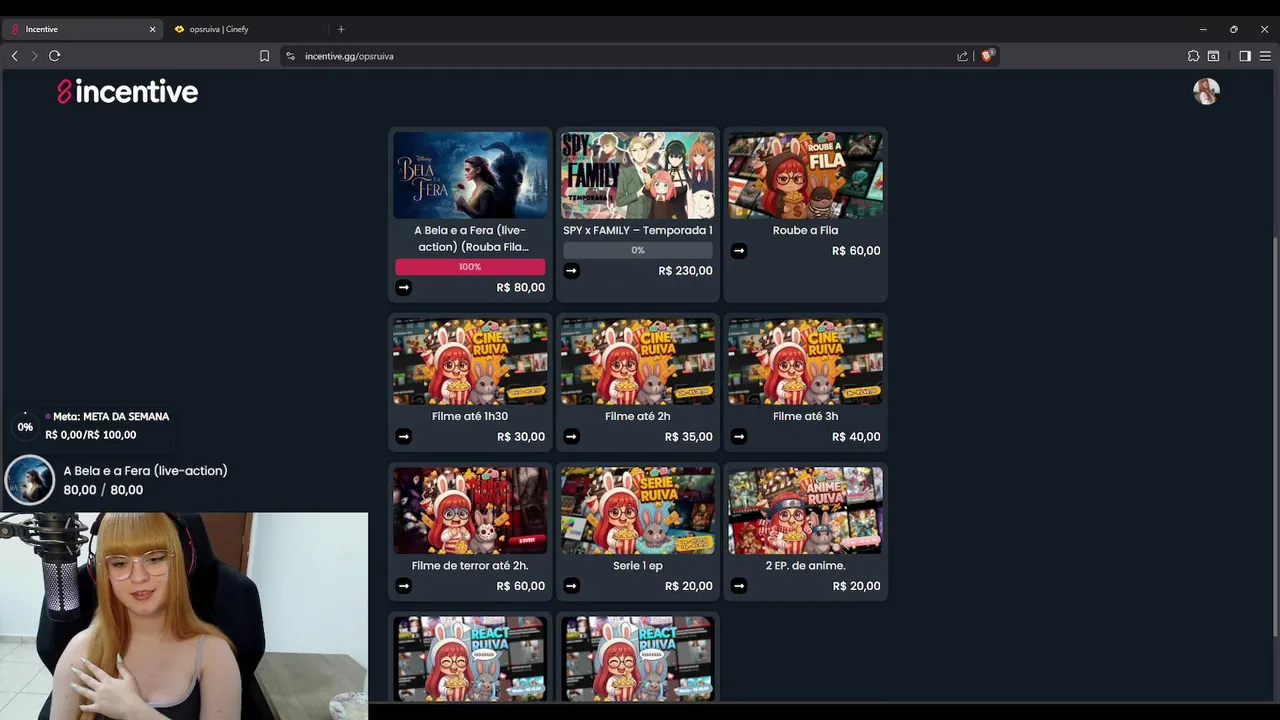Open the Filme até 2h thumbnail
Screen dimensions: 1280x720
click(x=638, y=361)
